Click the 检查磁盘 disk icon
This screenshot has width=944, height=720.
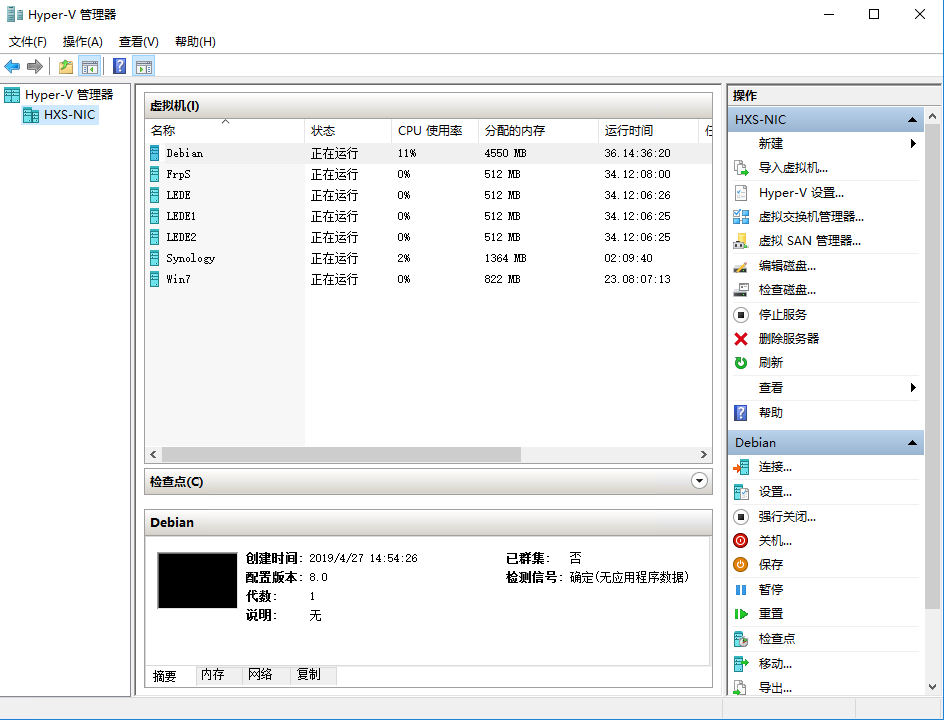(741, 290)
